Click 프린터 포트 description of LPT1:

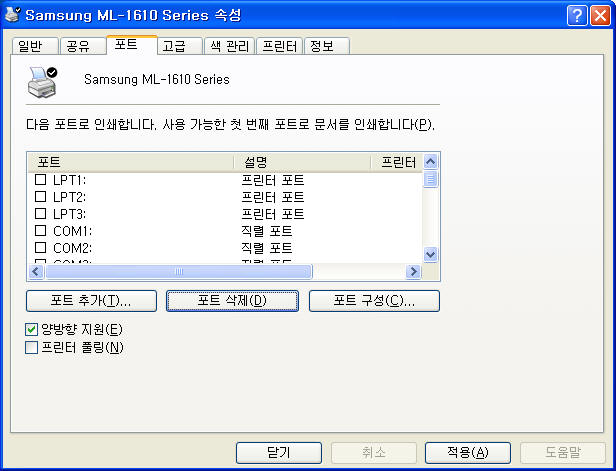[273, 180]
